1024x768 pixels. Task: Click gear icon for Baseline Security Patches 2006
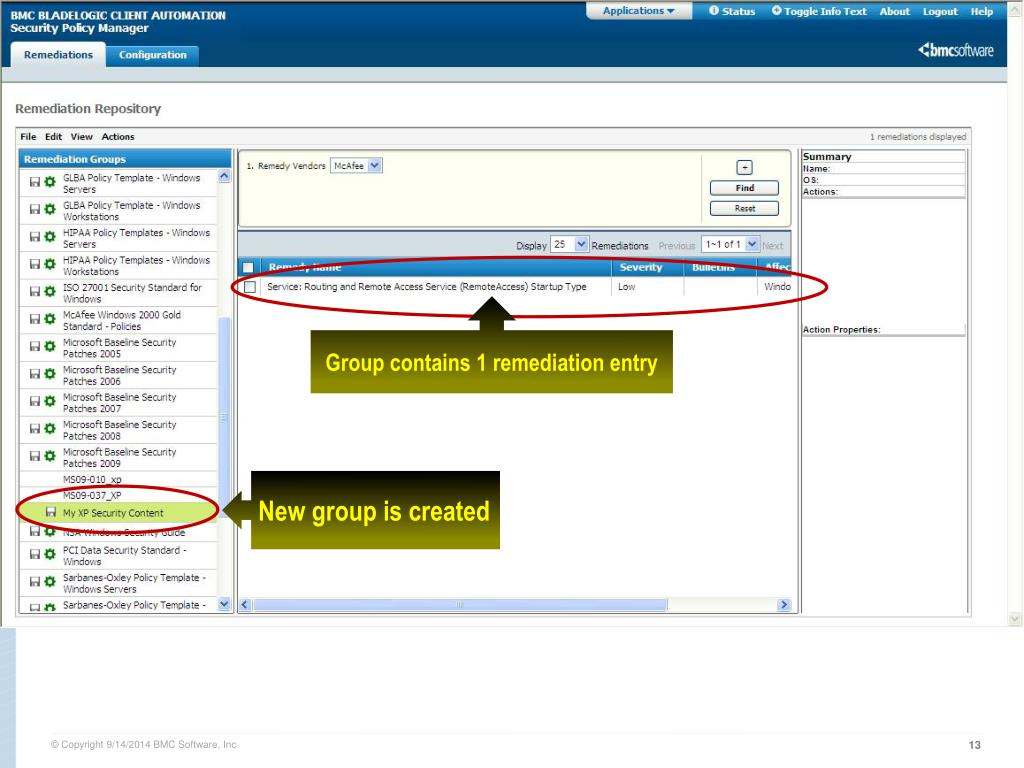(50, 374)
